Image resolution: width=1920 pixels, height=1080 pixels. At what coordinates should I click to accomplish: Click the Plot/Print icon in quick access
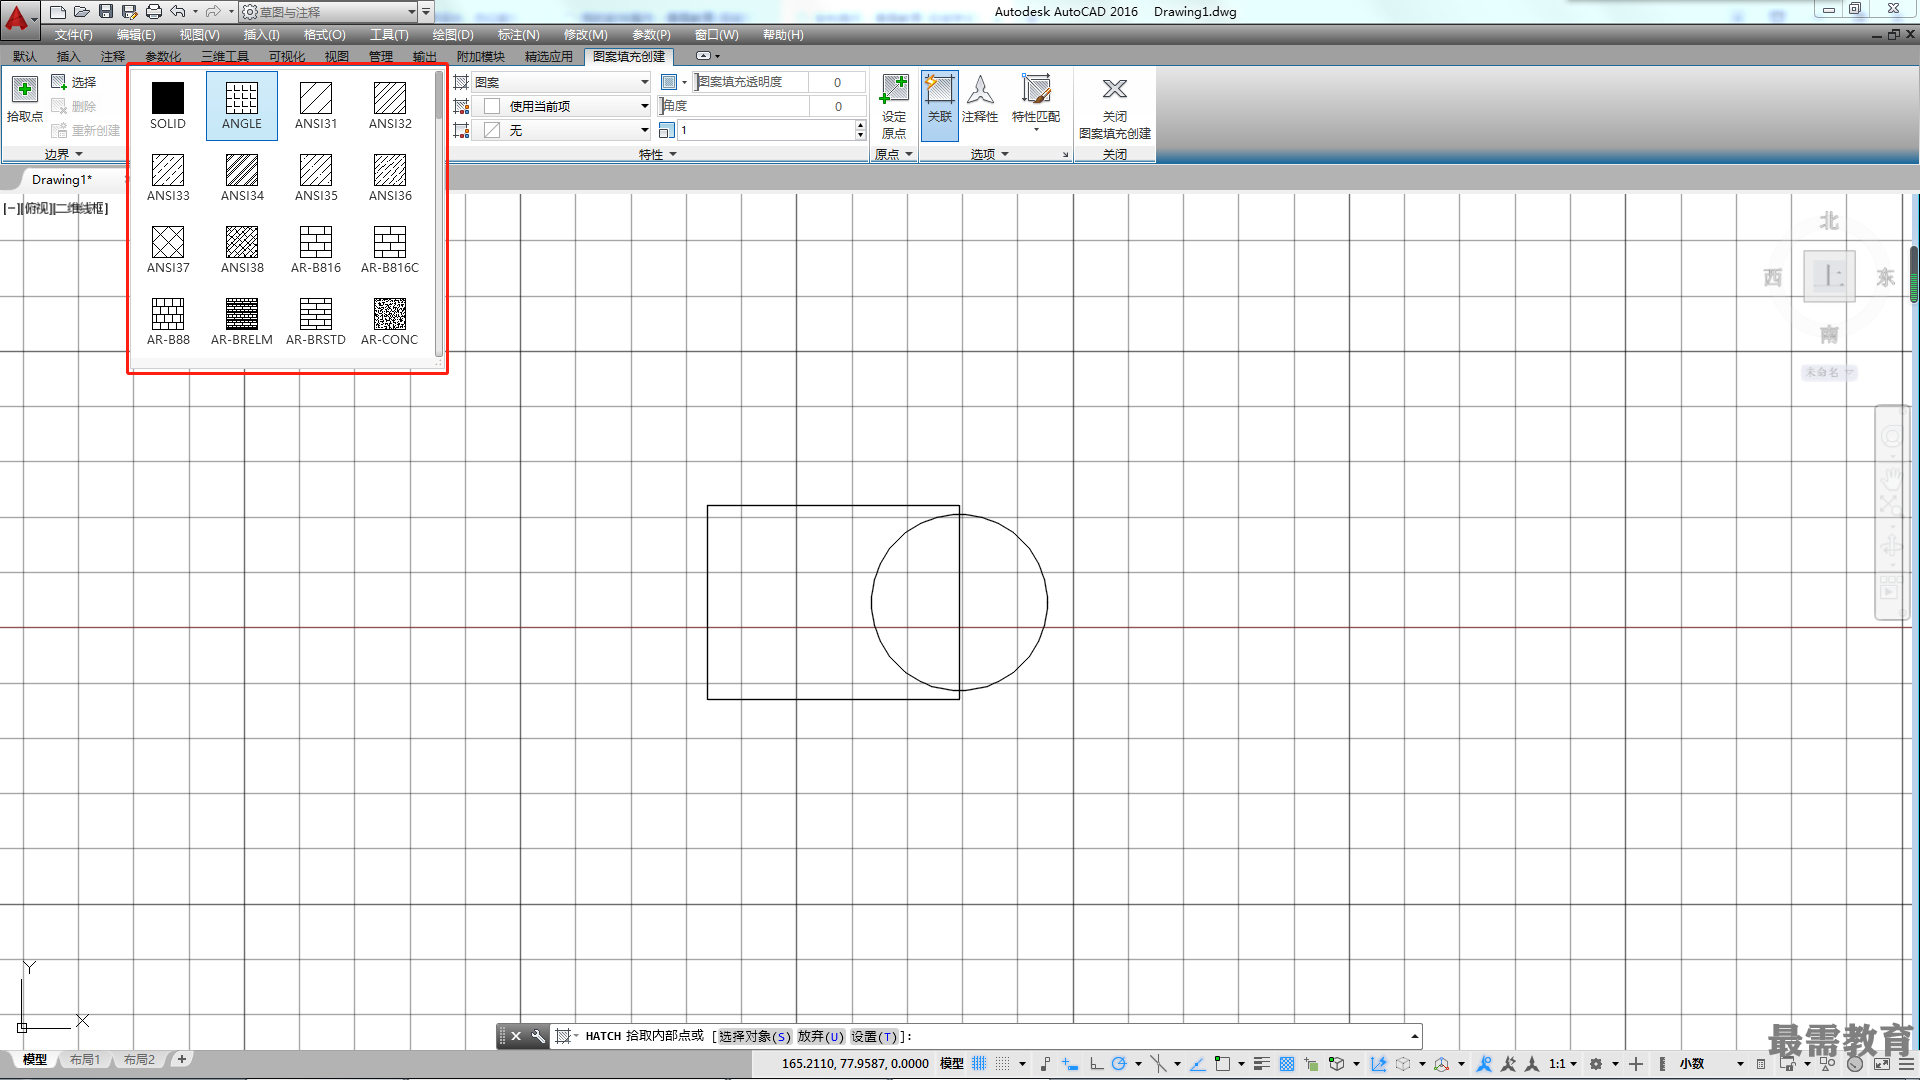click(x=154, y=12)
